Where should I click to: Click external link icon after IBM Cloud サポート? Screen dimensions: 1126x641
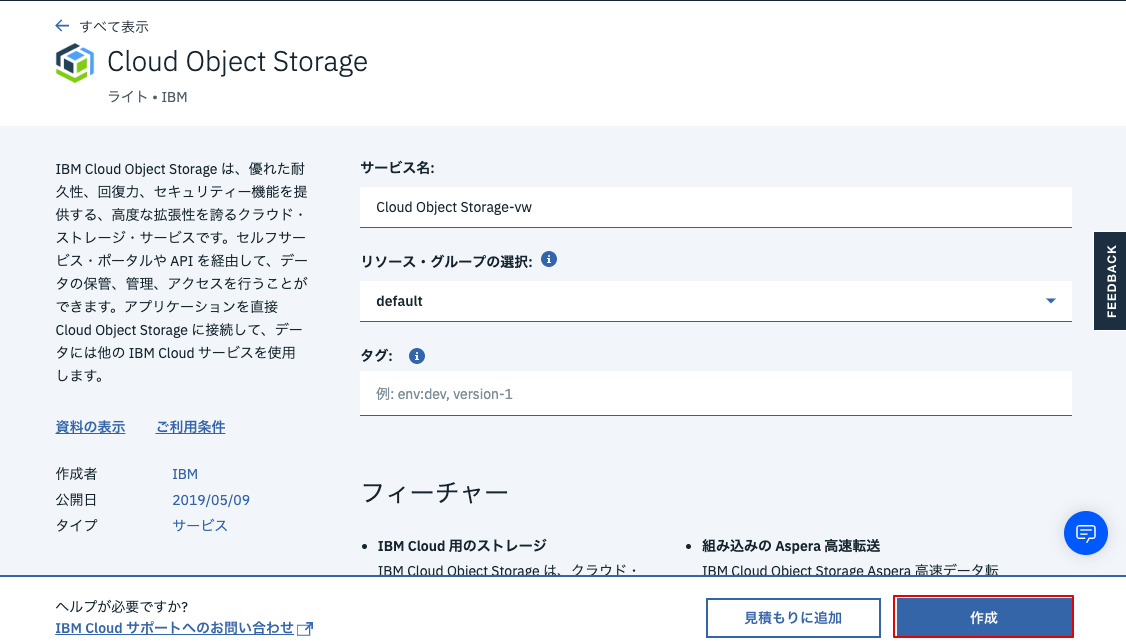[x=305, y=629]
